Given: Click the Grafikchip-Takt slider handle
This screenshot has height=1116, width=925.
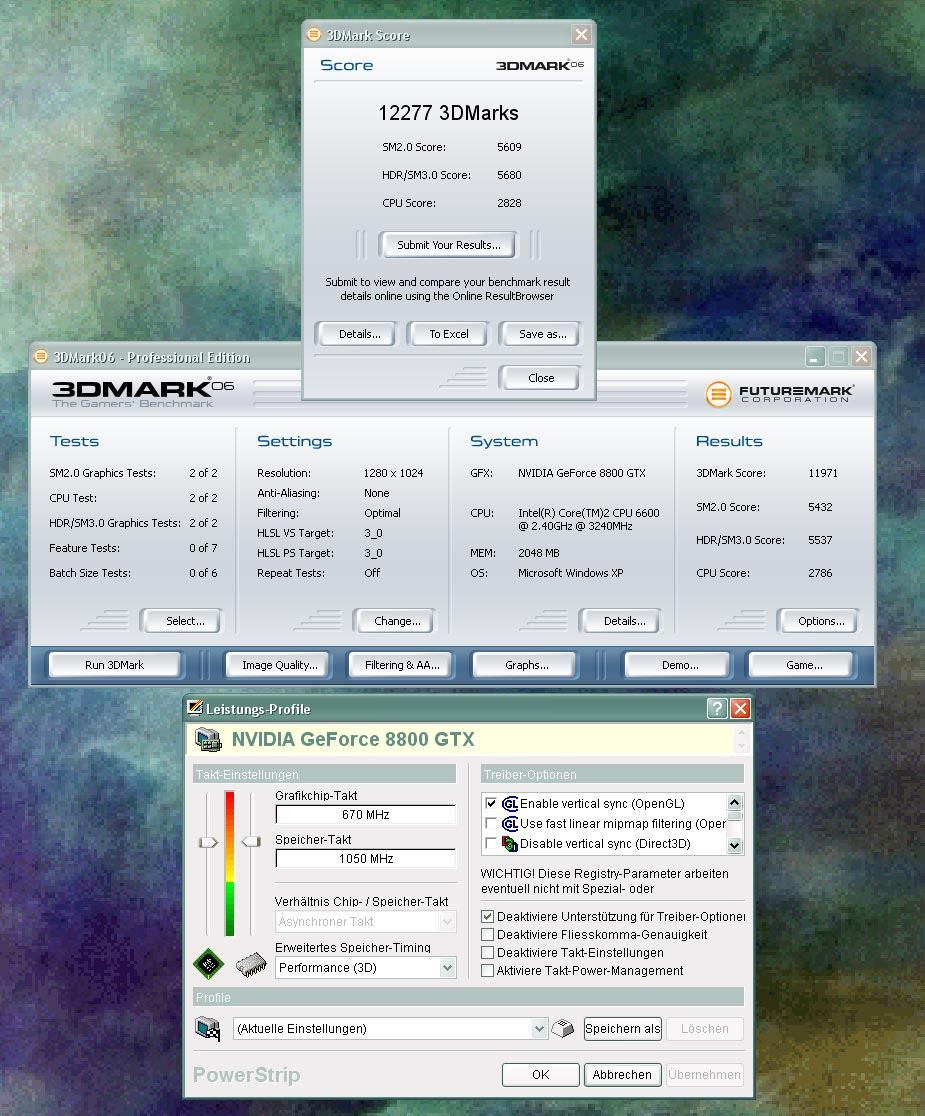Looking at the screenshot, I should [208, 842].
